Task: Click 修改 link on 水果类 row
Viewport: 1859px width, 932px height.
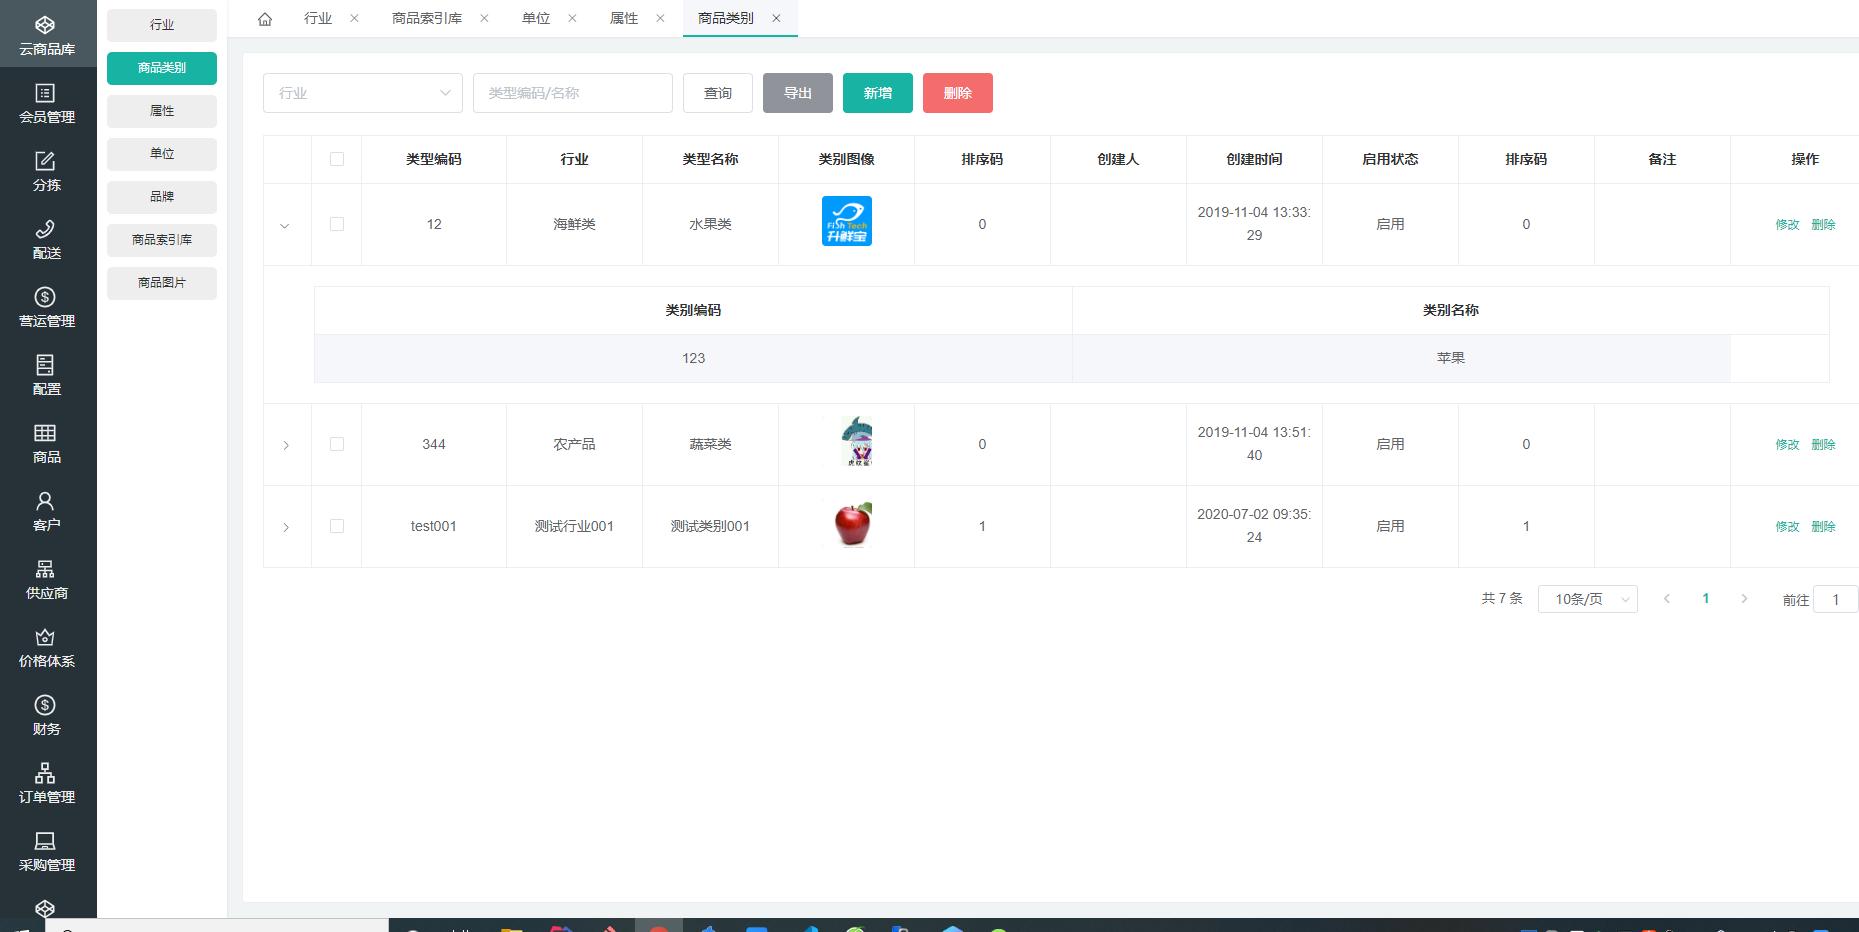Action: point(1787,224)
